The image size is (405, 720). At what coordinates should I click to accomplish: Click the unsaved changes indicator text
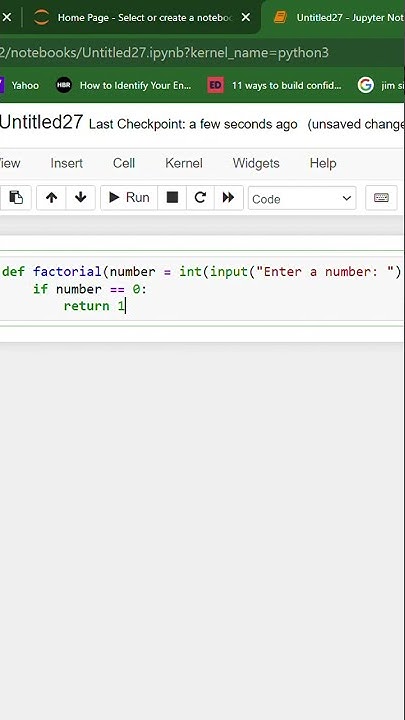coord(356,124)
